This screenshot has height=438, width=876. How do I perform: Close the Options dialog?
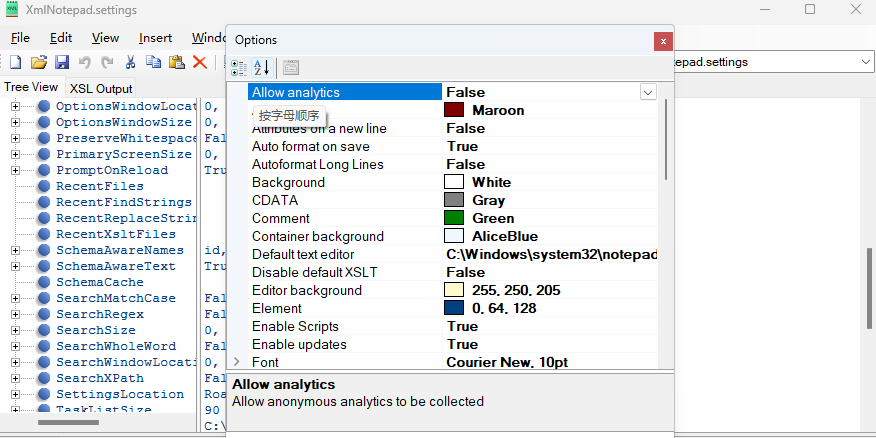(662, 40)
